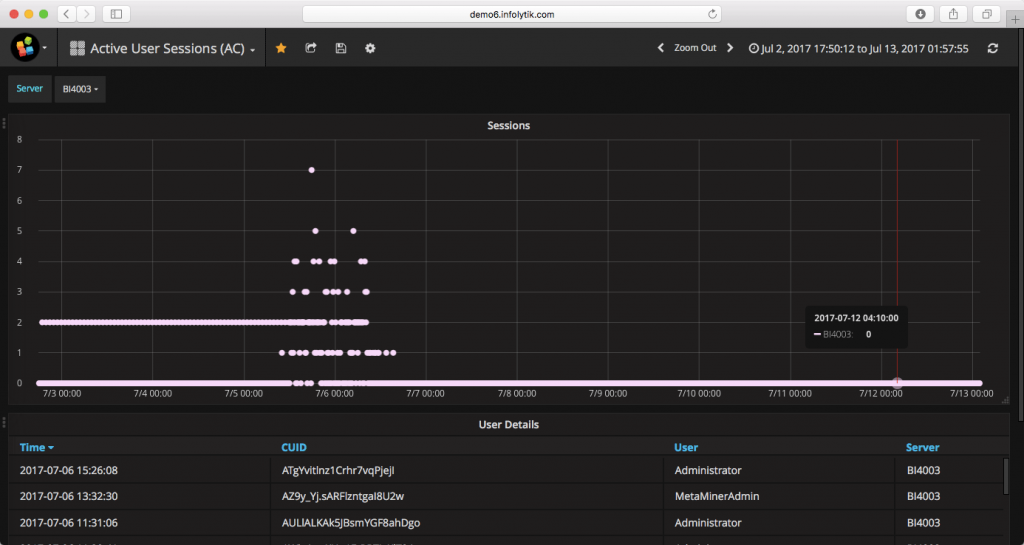1024x545 pixels.
Task: Open dashboard settings gear
Action: [x=370, y=48]
